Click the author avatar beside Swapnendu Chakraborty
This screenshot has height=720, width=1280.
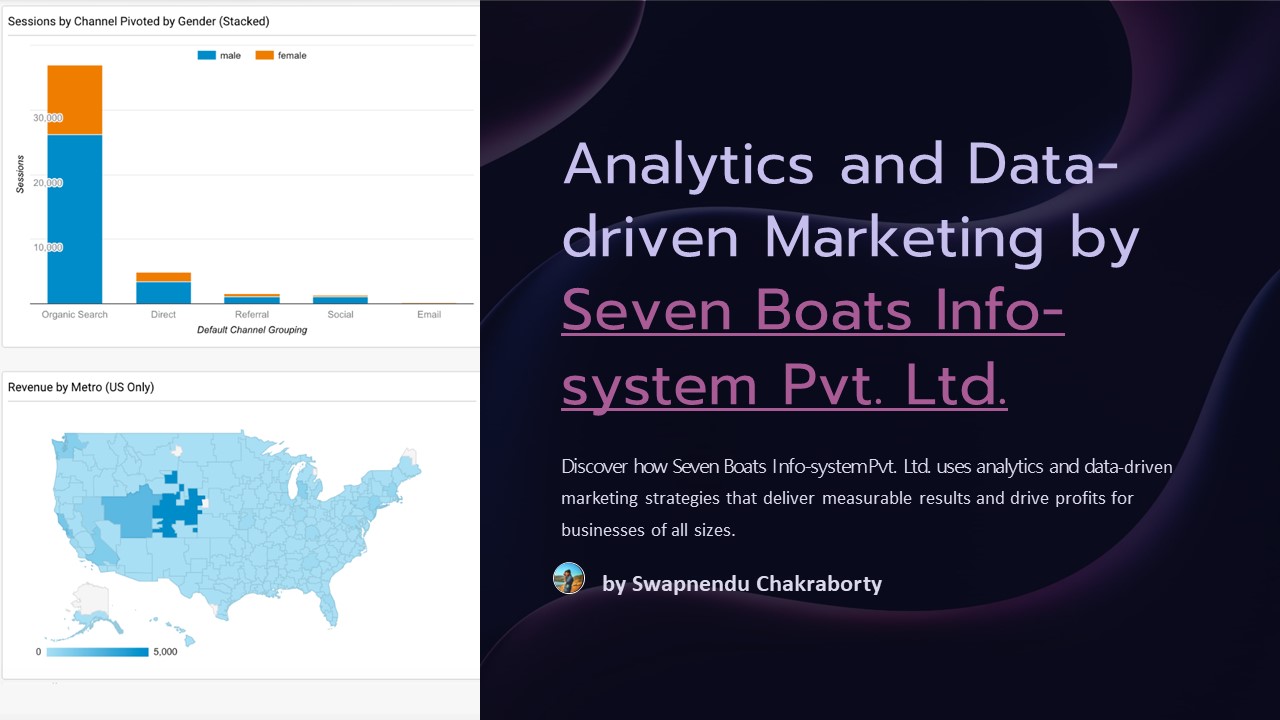(569, 578)
